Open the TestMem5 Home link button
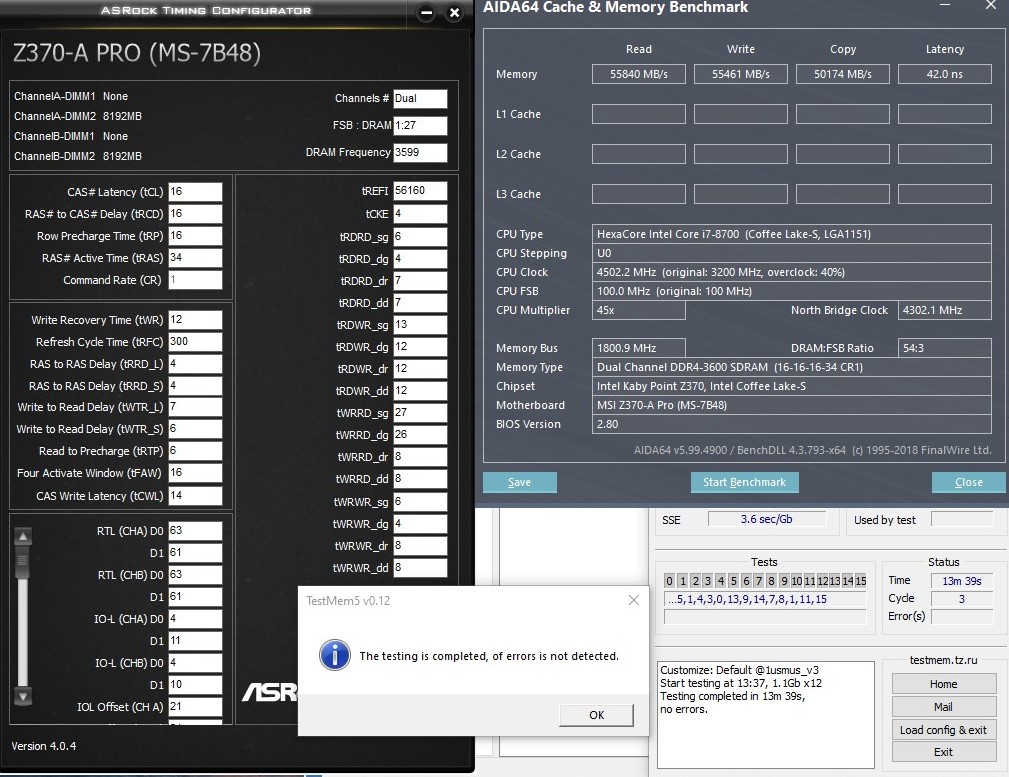 pyautogui.click(x=943, y=684)
